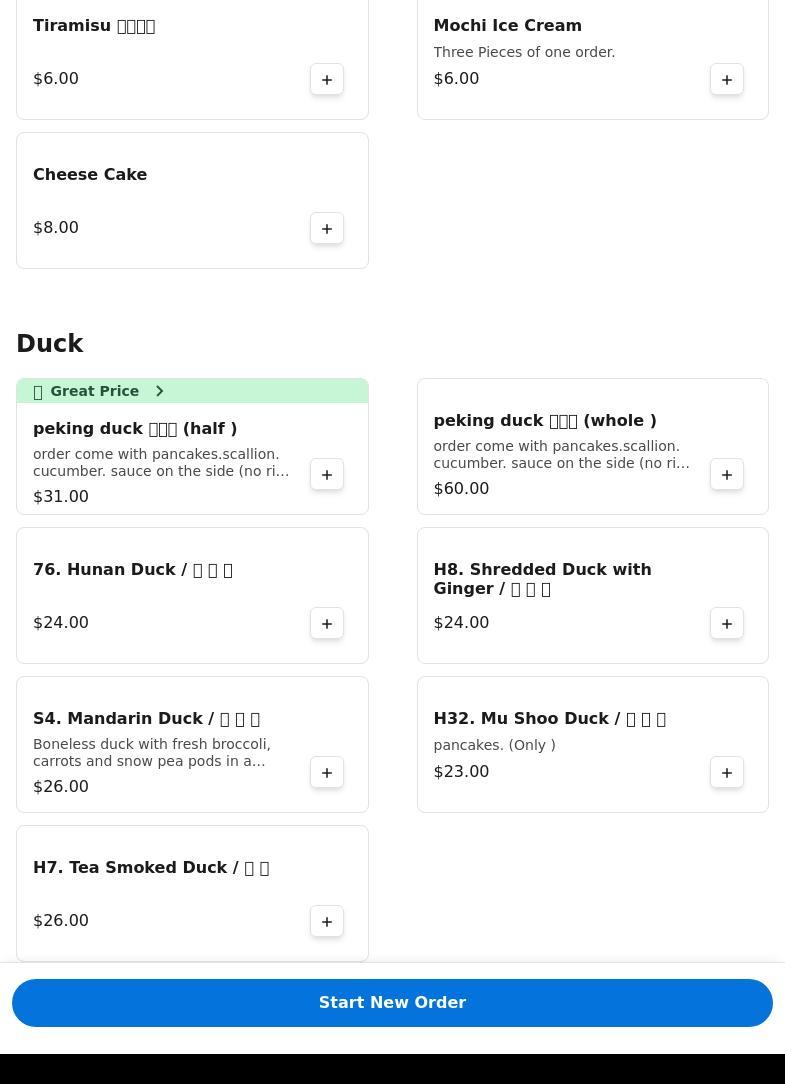Viewport: 785px width, 1084px height.
Task: Add half peking duck to the order
Action: tap(327, 474)
